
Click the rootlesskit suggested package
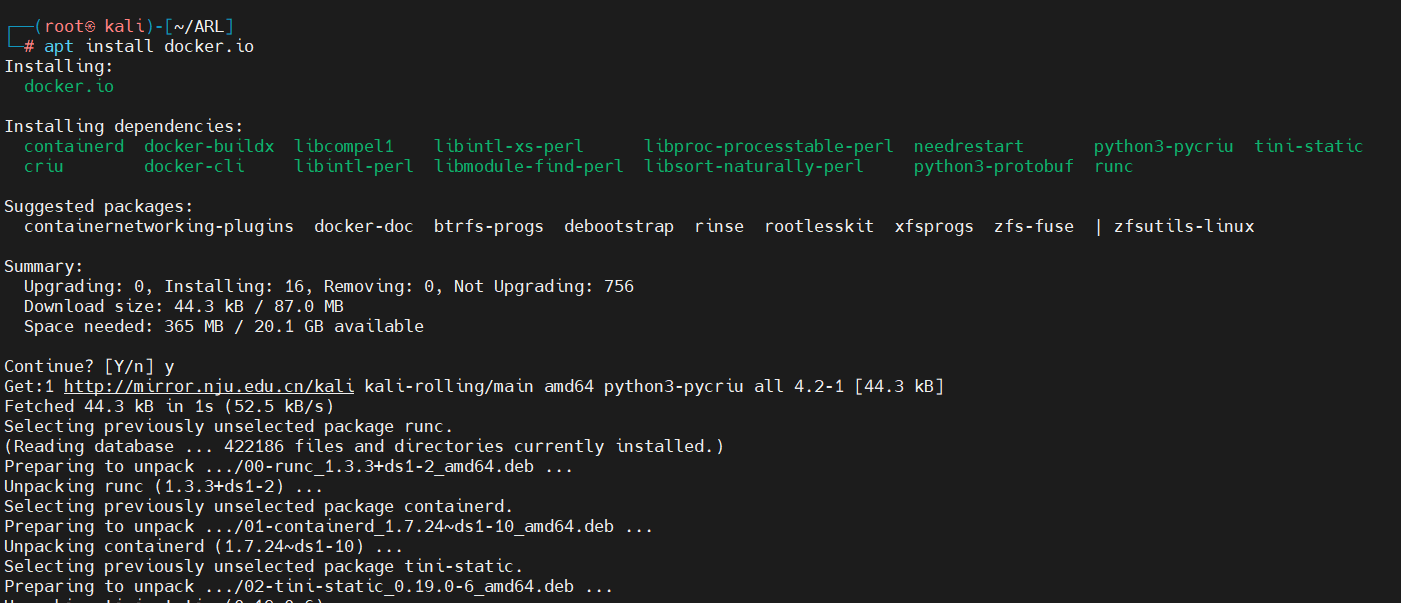pos(819,227)
